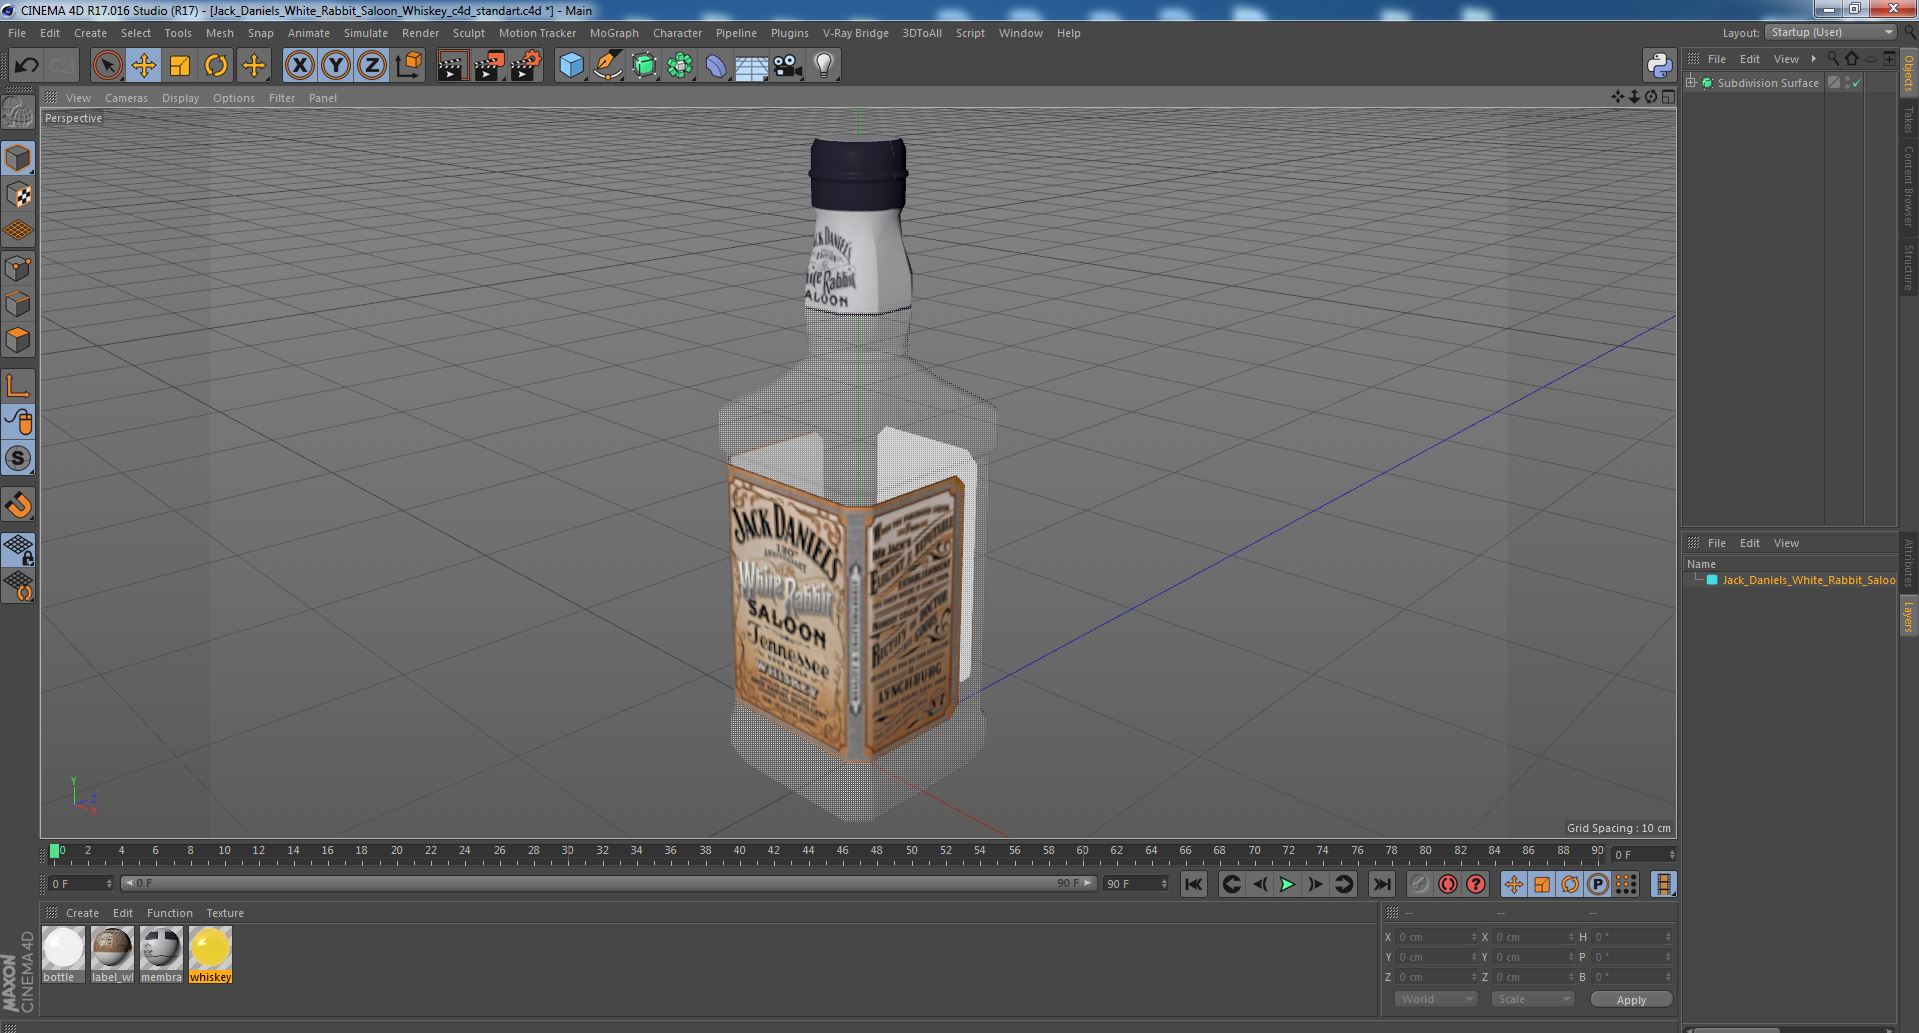The width and height of the screenshot is (1919, 1033).
Task: Click the end frame 90 F field
Action: 1135,883
